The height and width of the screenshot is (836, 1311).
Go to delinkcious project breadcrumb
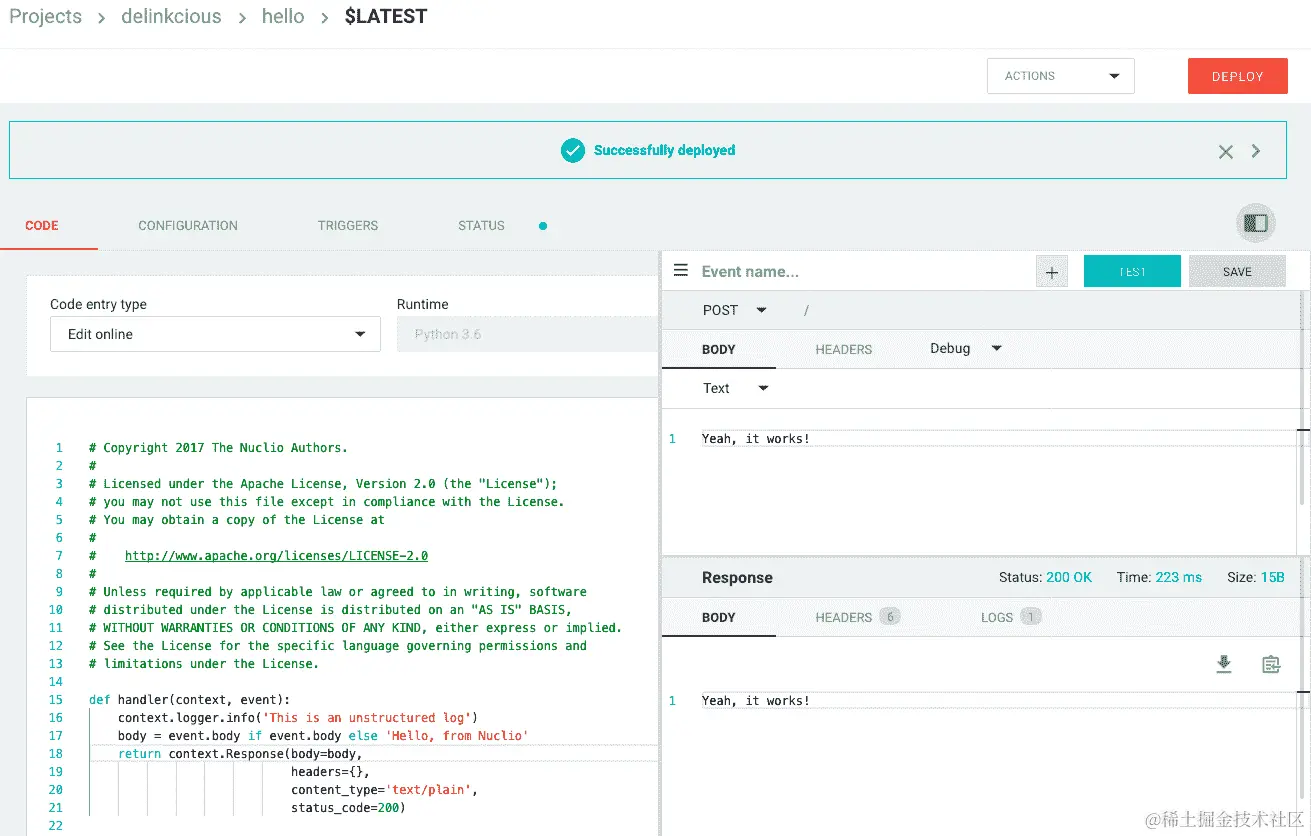(171, 17)
